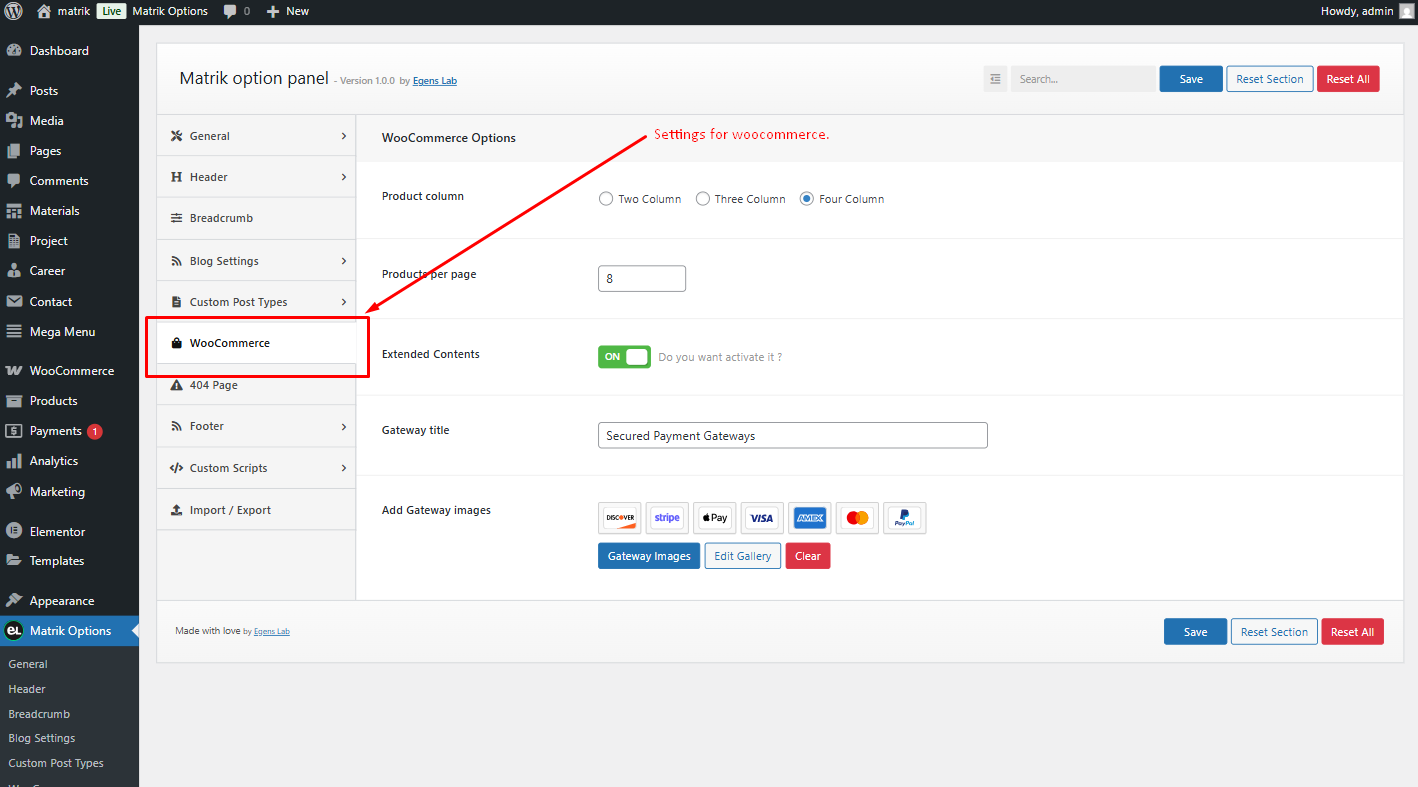Toggle the Extended Contents ON switch
The image size is (1418, 787).
pyautogui.click(x=624, y=357)
